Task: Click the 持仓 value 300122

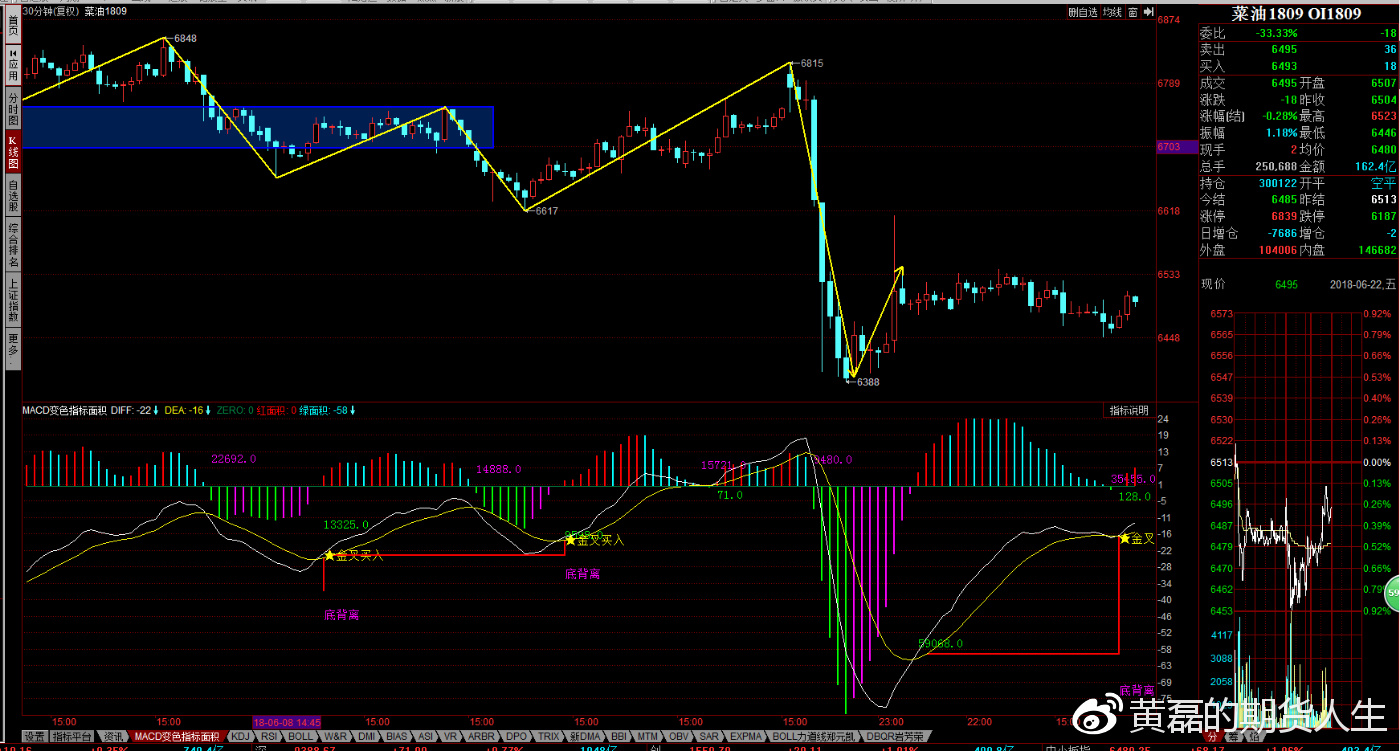Action: coord(1278,183)
